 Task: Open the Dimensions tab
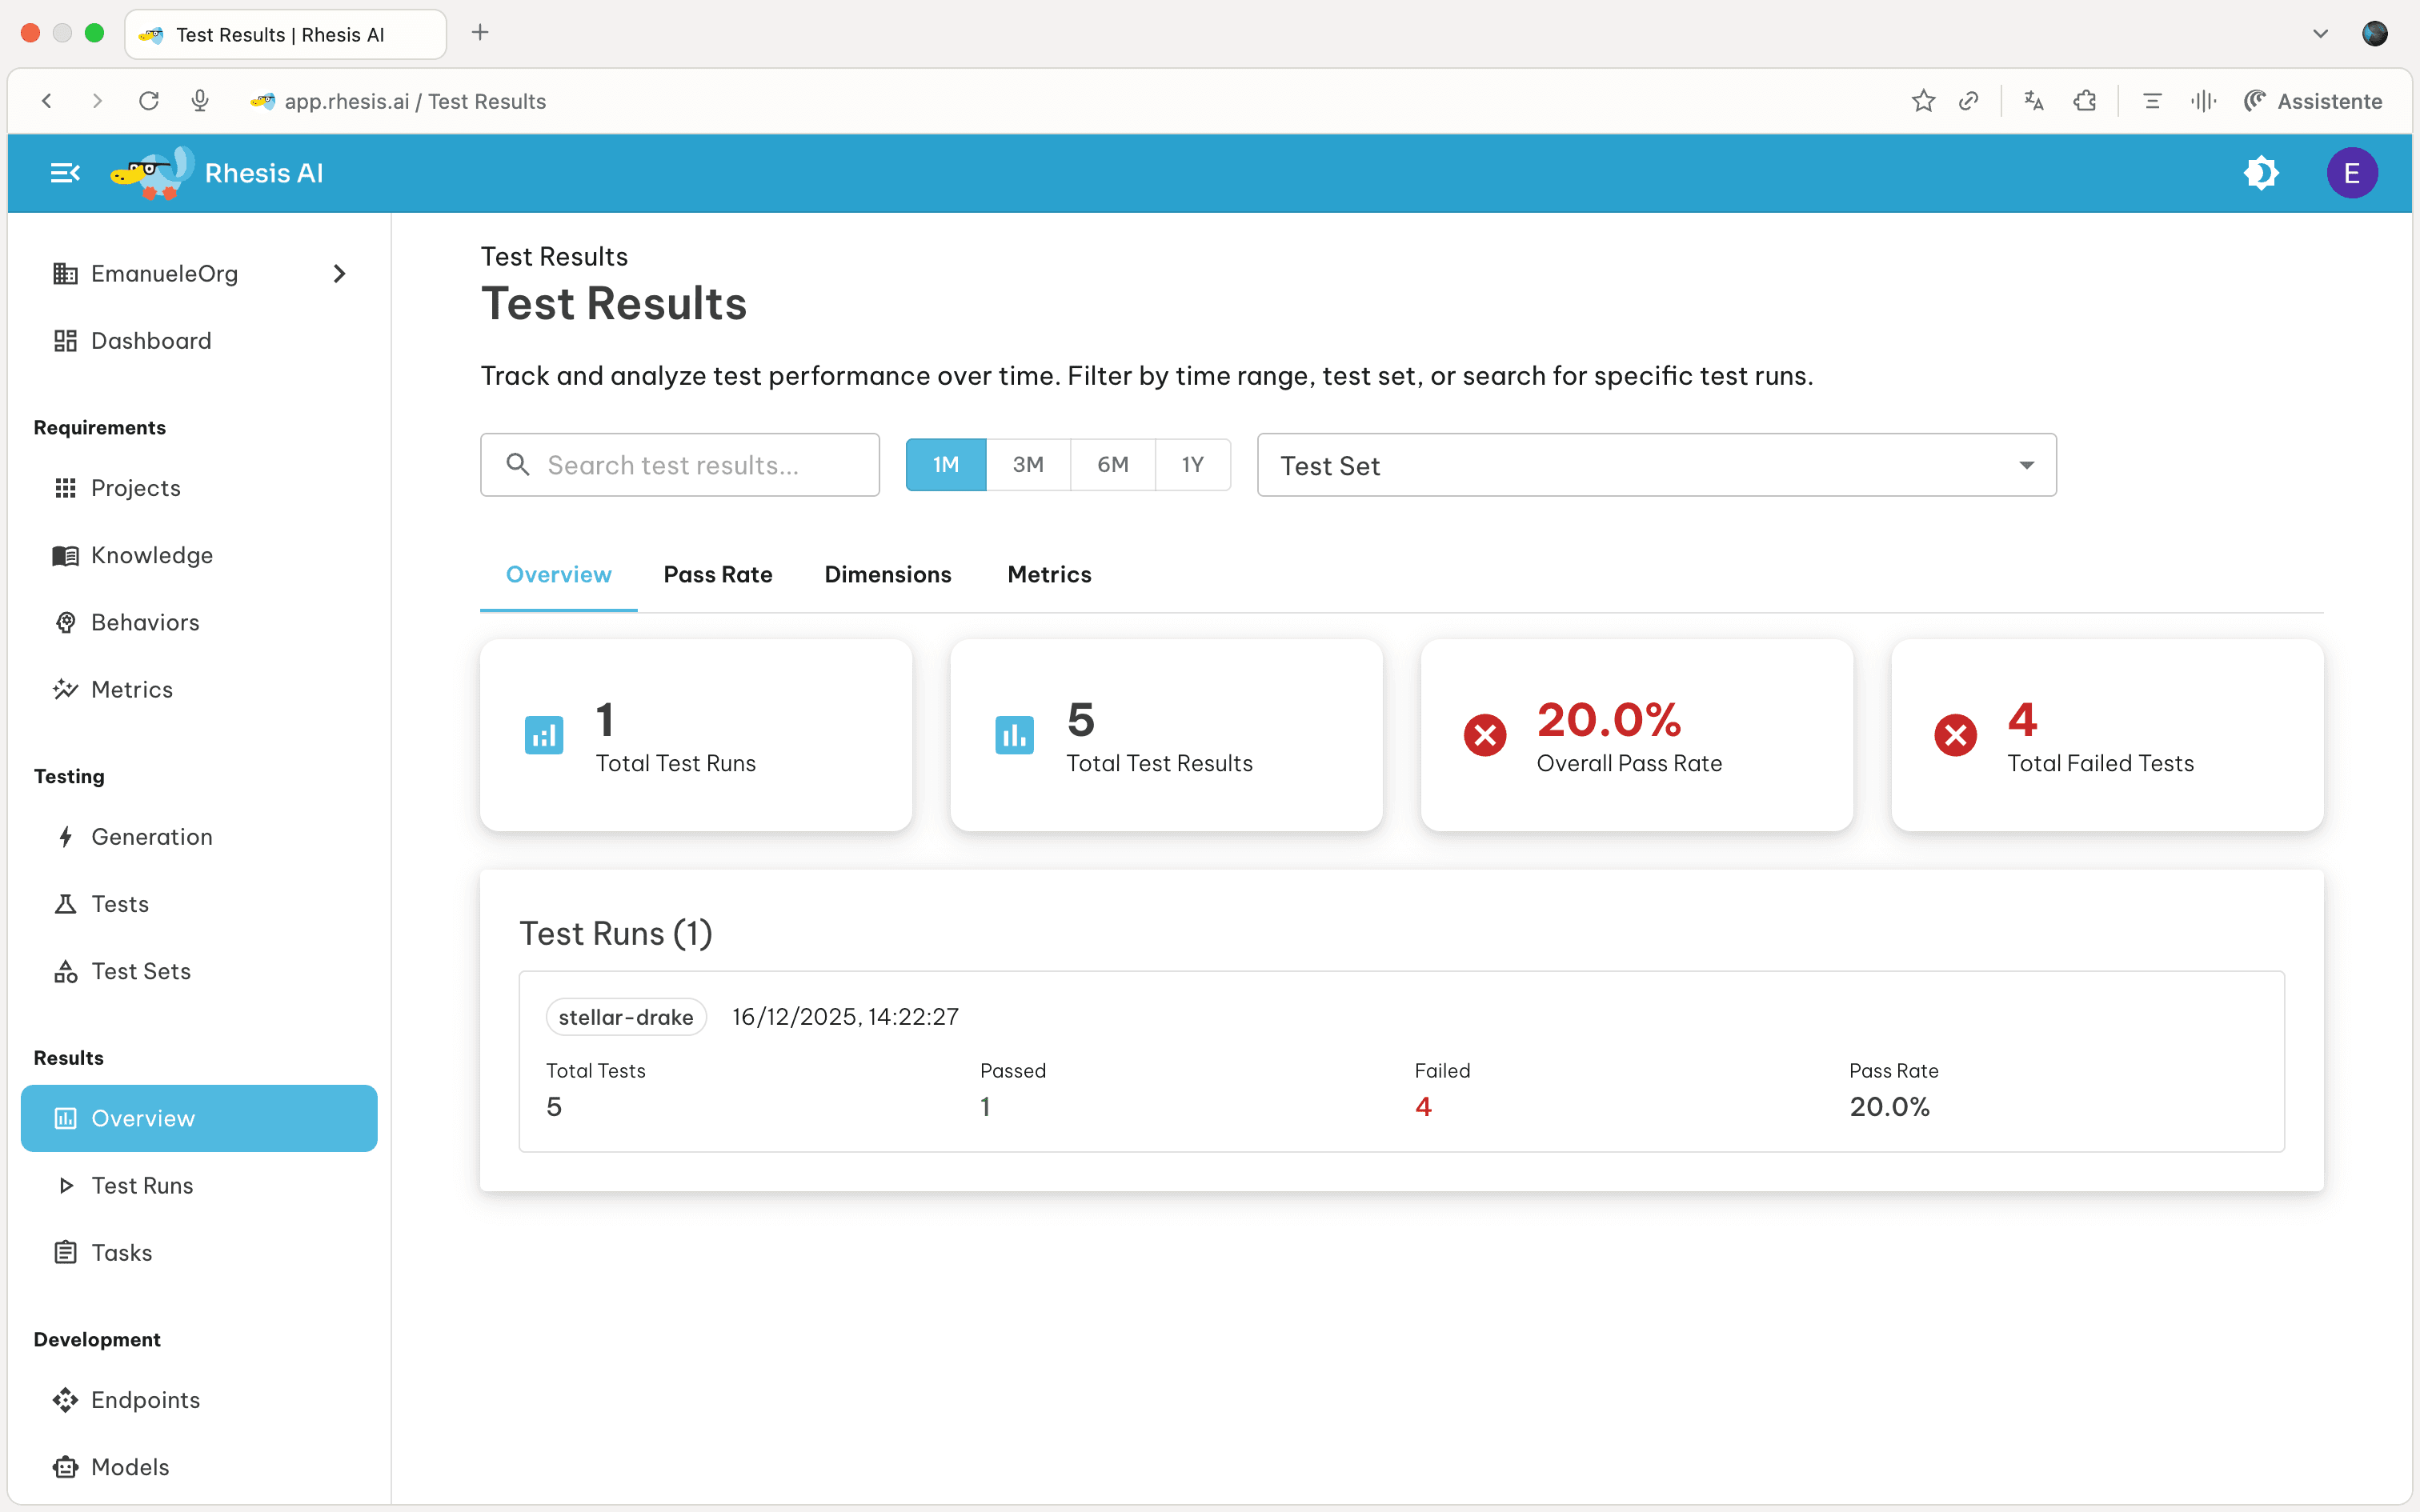click(x=888, y=574)
